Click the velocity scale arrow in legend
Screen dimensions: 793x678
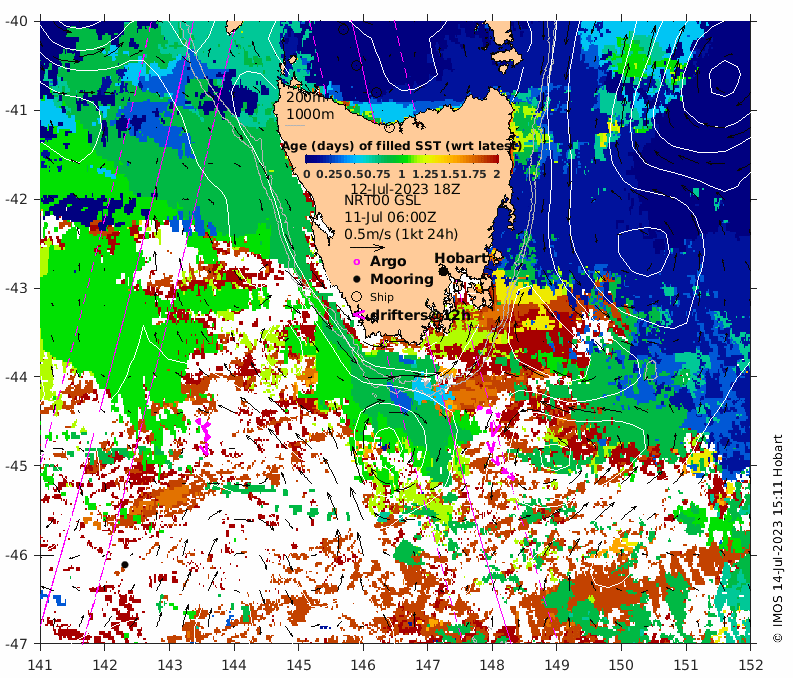tap(368, 248)
